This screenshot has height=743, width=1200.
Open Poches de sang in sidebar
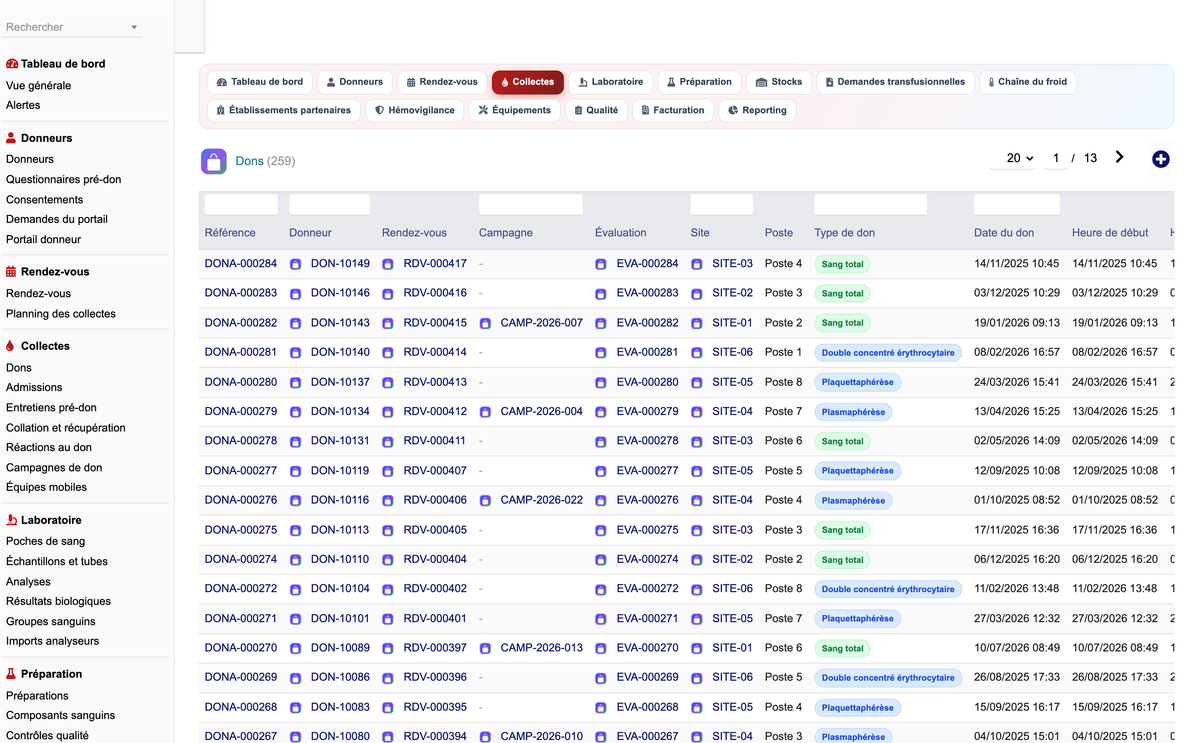46,541
